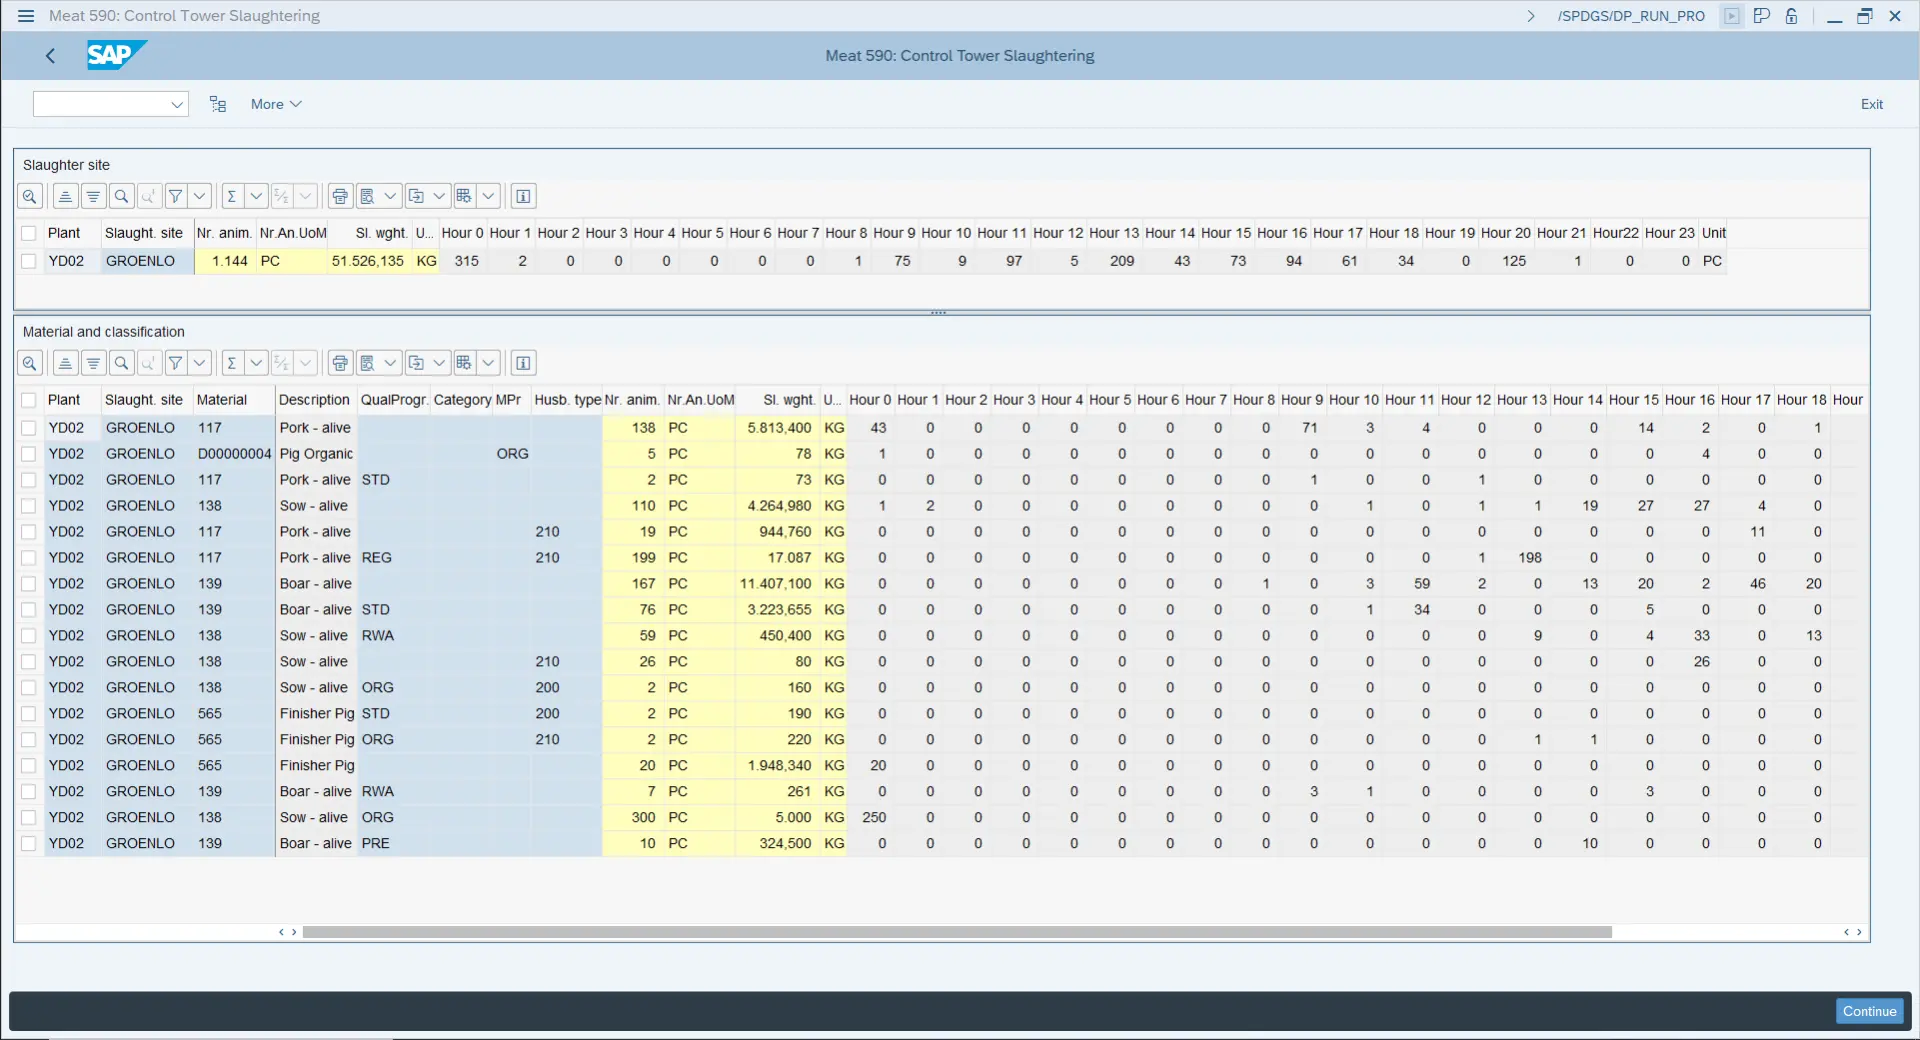Select checkbox of Sow - alive RWA row
This screenshot has height=1040, width=1920.
click(x=29, y=636)
